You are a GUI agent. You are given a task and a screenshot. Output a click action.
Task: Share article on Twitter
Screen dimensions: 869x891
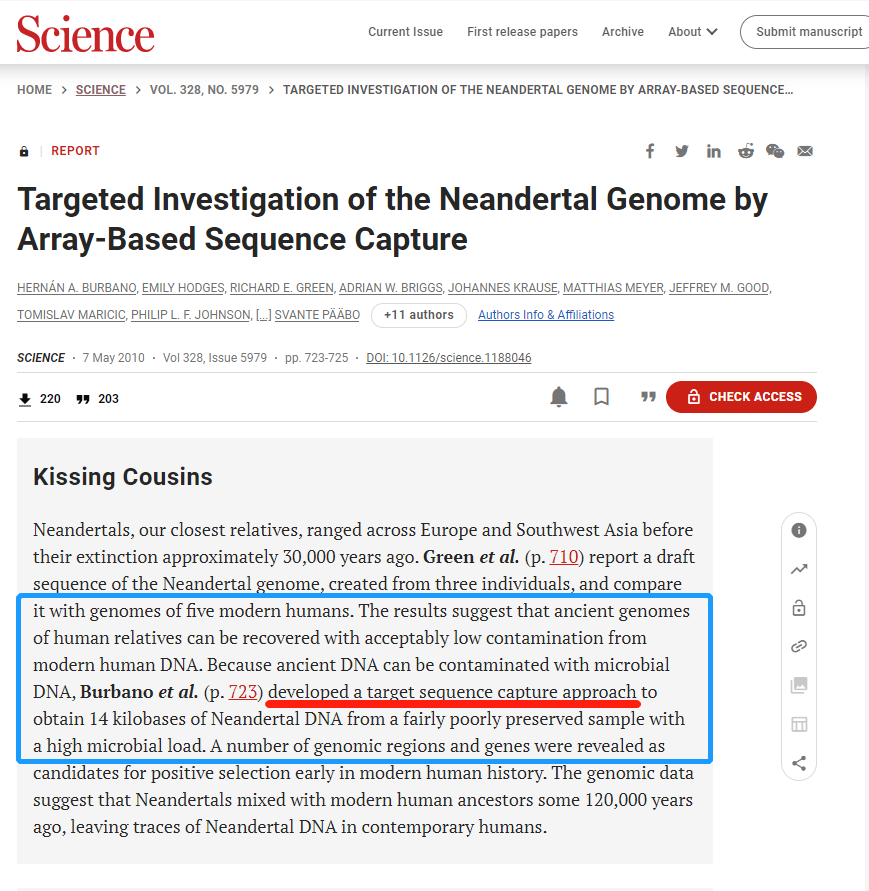click(x=682, y=151)
